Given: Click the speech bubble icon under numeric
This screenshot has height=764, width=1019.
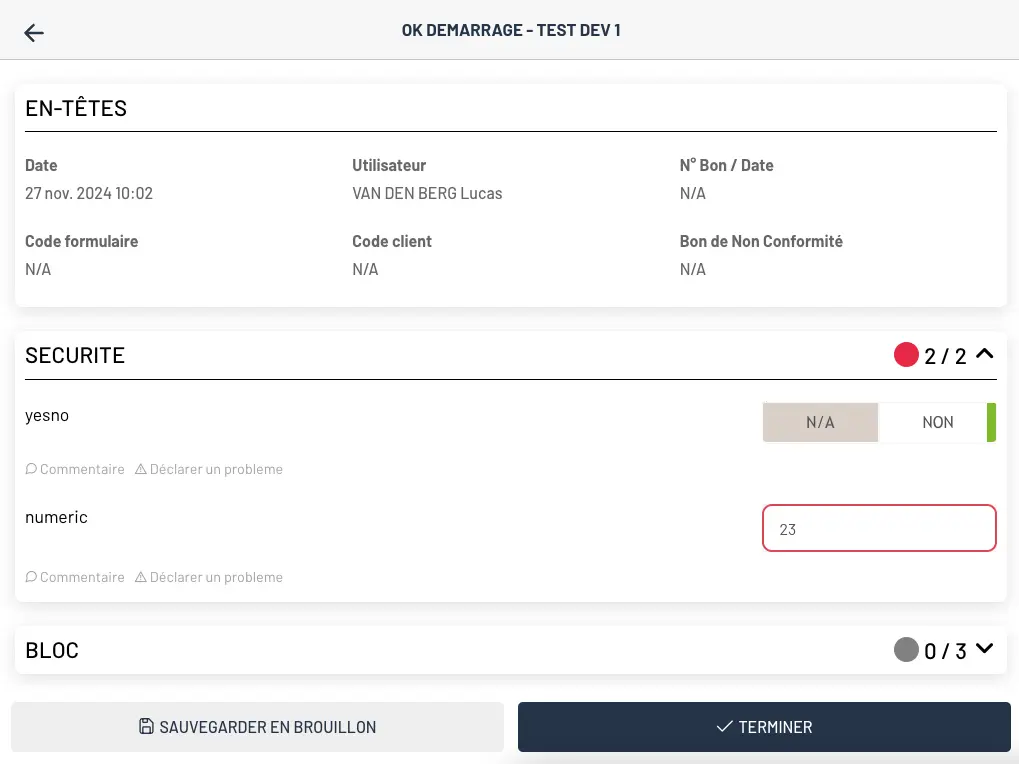Looking at the screenshot, I should [x=31, y=576].
